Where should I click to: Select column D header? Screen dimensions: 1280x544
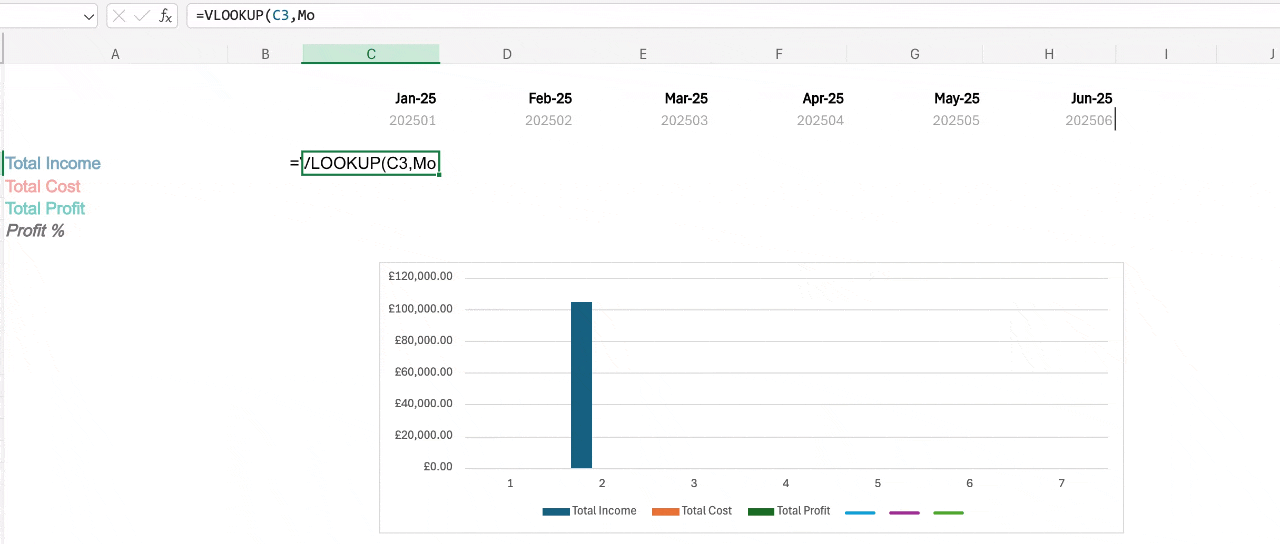tap(507, 54)
